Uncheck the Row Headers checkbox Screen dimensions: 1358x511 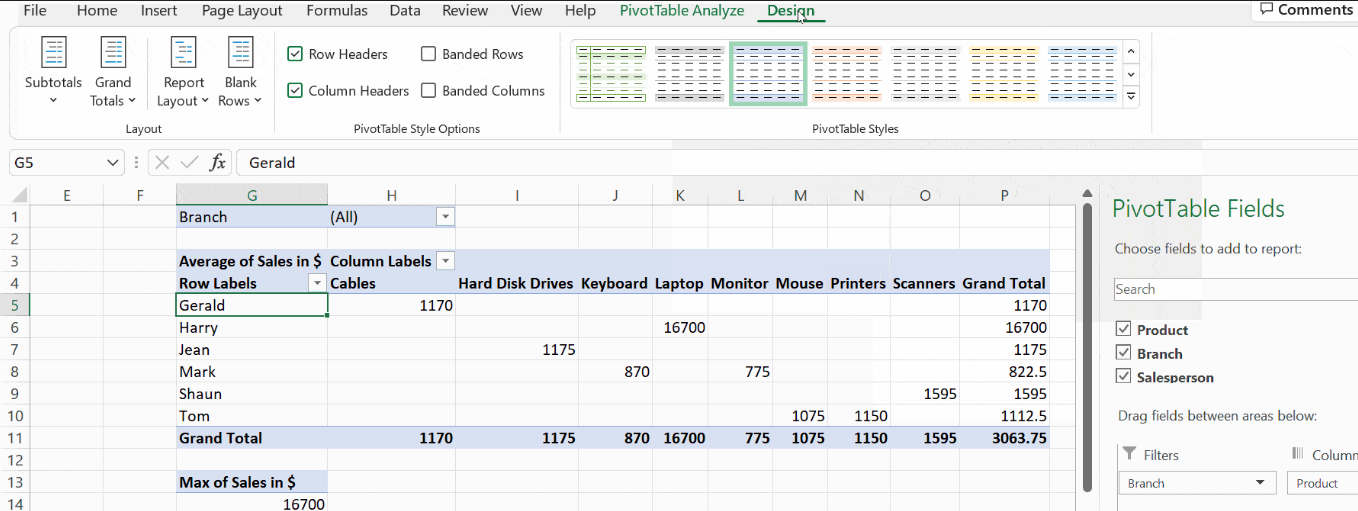click(x=295, y=54)
